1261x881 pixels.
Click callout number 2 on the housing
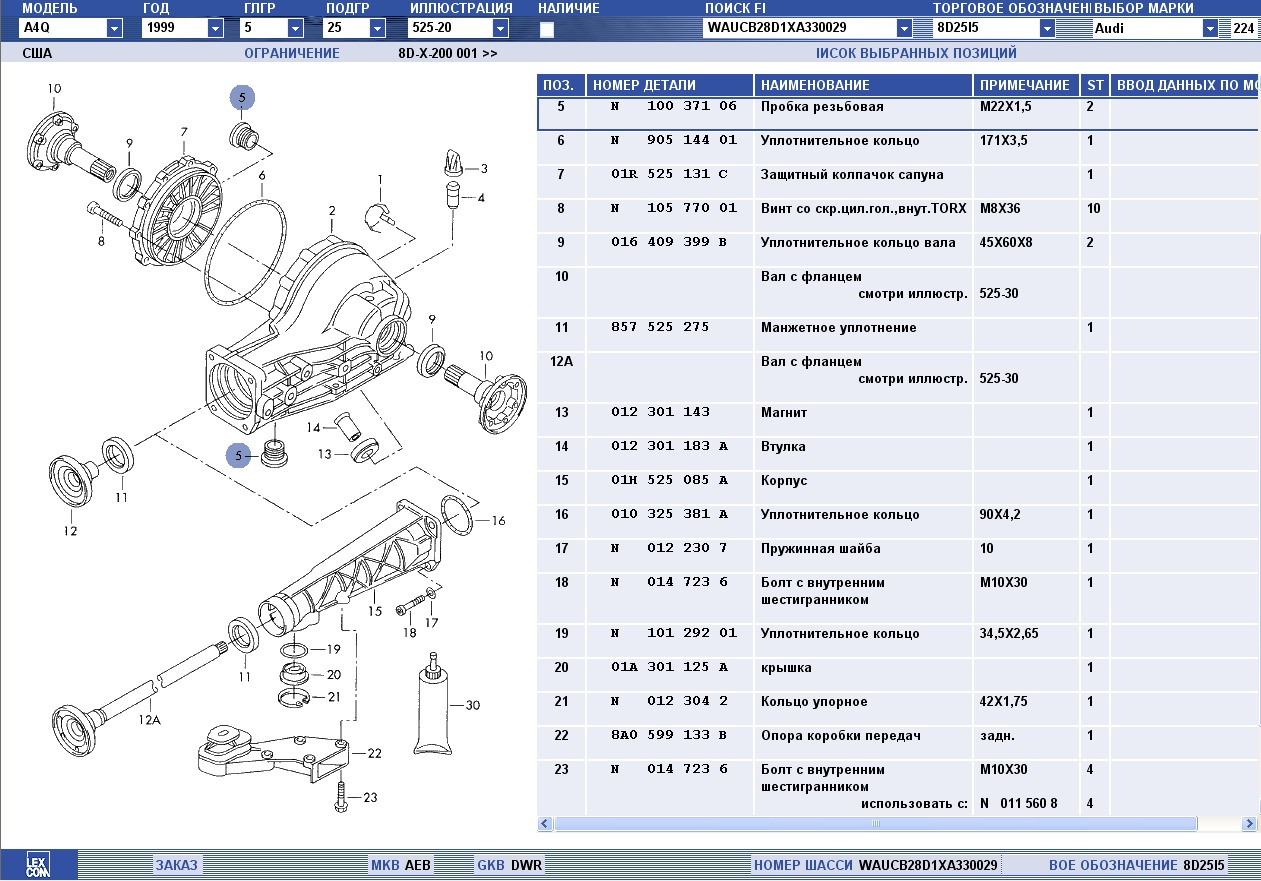(331, 211)
